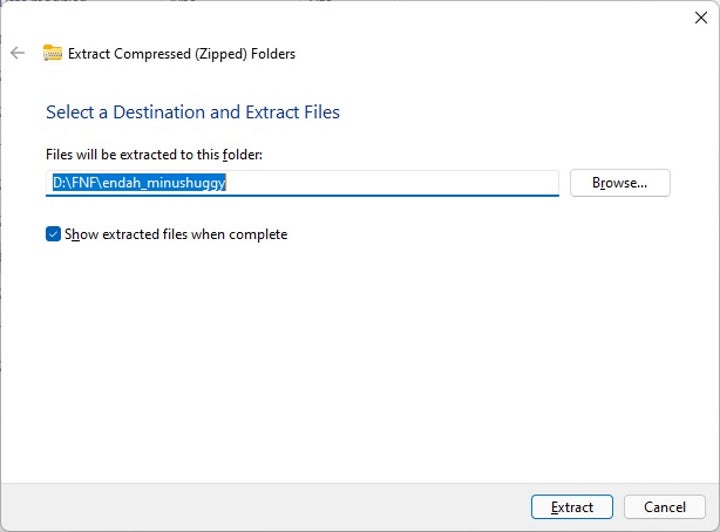Image resolution: width=720 pixels, height=532 pixels.
Task: Click empty space right of the path text in field
Action: [400, 183]
